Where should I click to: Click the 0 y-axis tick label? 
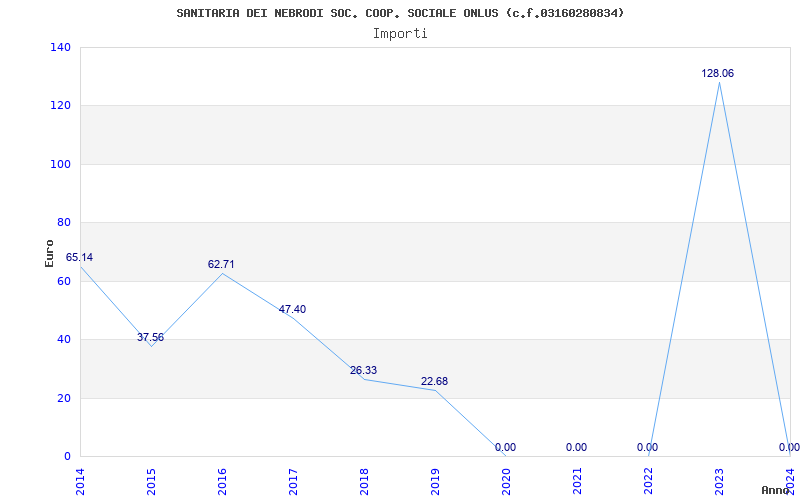[67, 456]
